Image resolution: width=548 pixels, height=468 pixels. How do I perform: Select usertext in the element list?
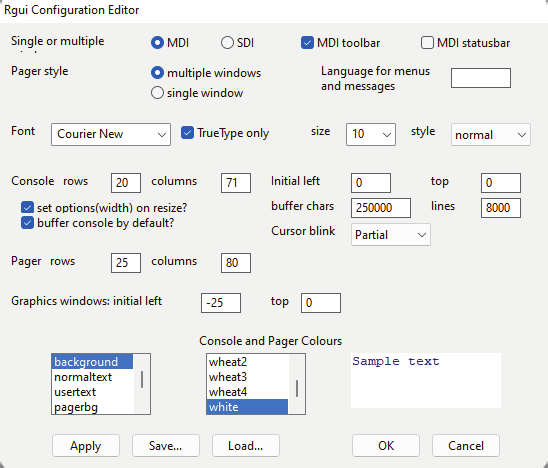click(x=92, y=392)
